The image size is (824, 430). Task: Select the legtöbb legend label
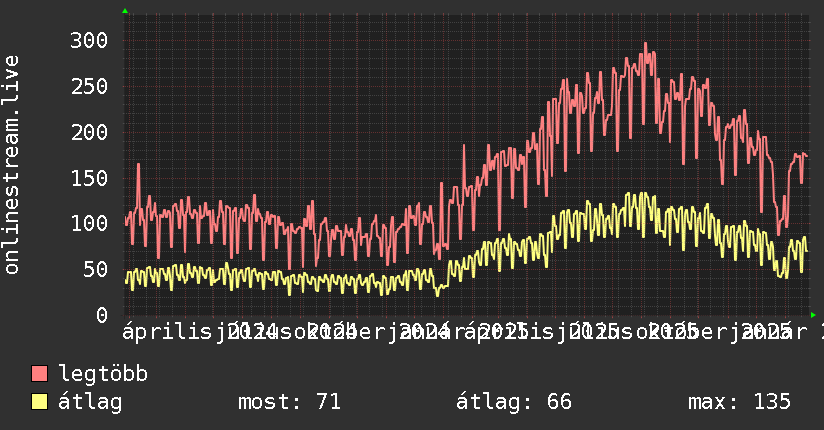pos(103,374)
